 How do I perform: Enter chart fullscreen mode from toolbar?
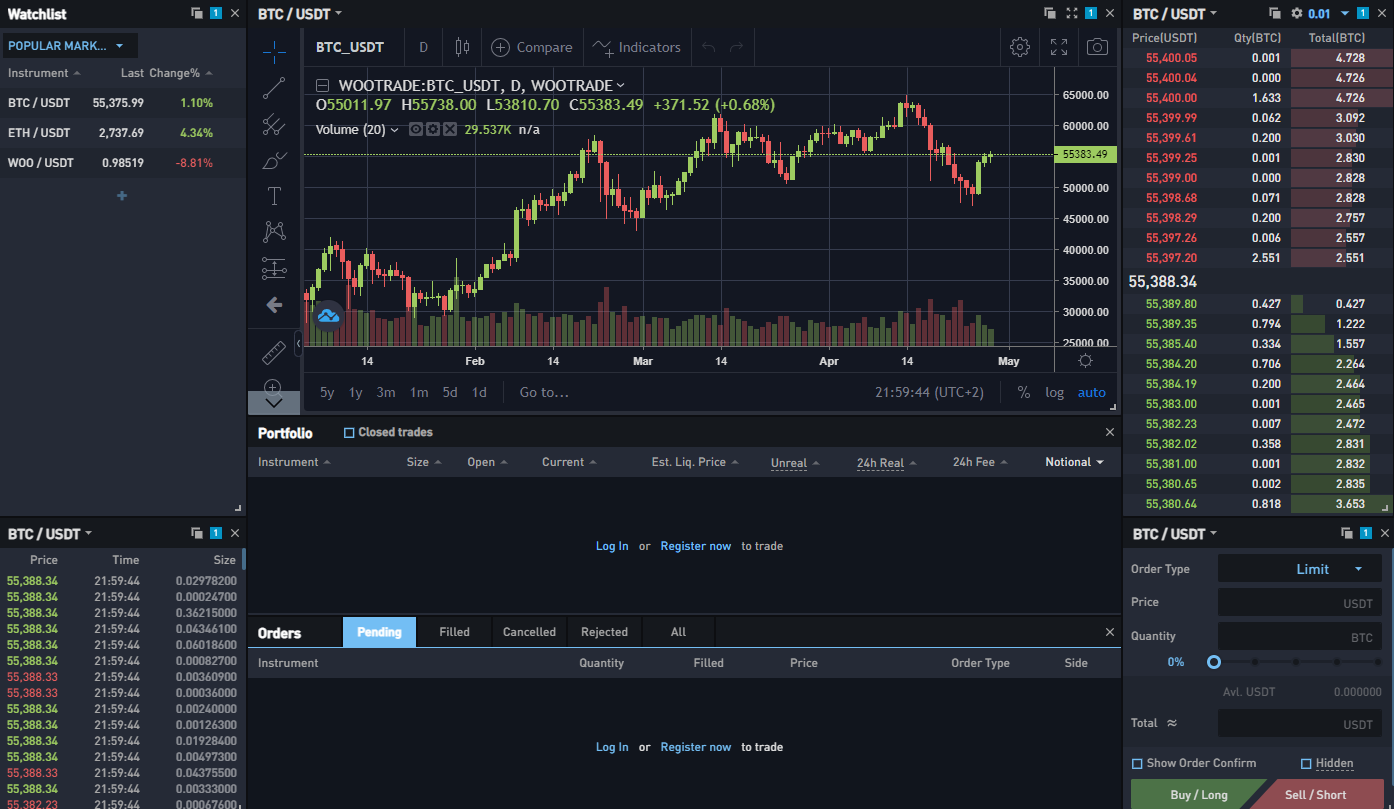point(1059,47)
